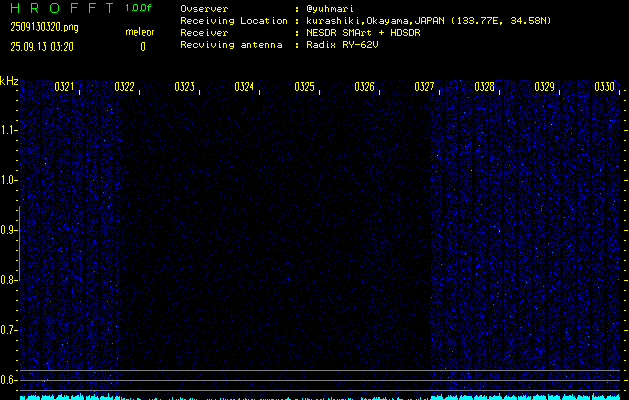
Task: Click the 0.7 frequency axis label
Action: pos(8,330)
